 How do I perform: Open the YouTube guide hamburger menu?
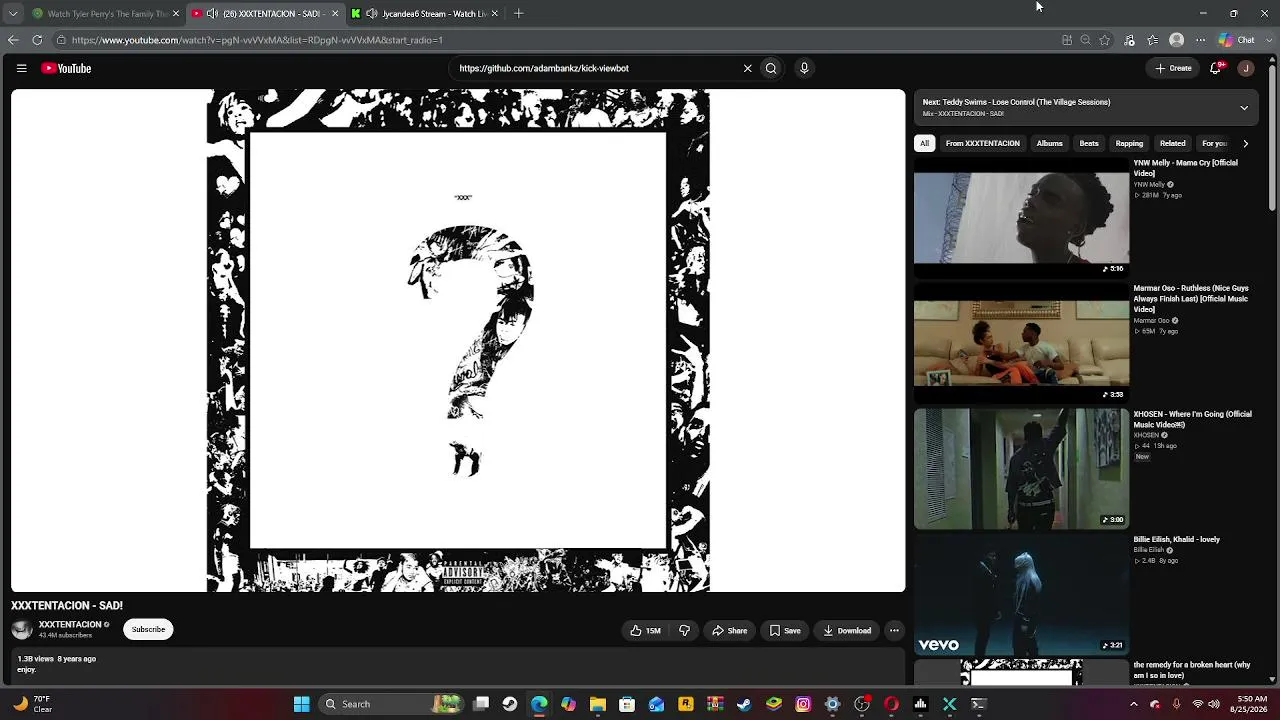[21, 68]
